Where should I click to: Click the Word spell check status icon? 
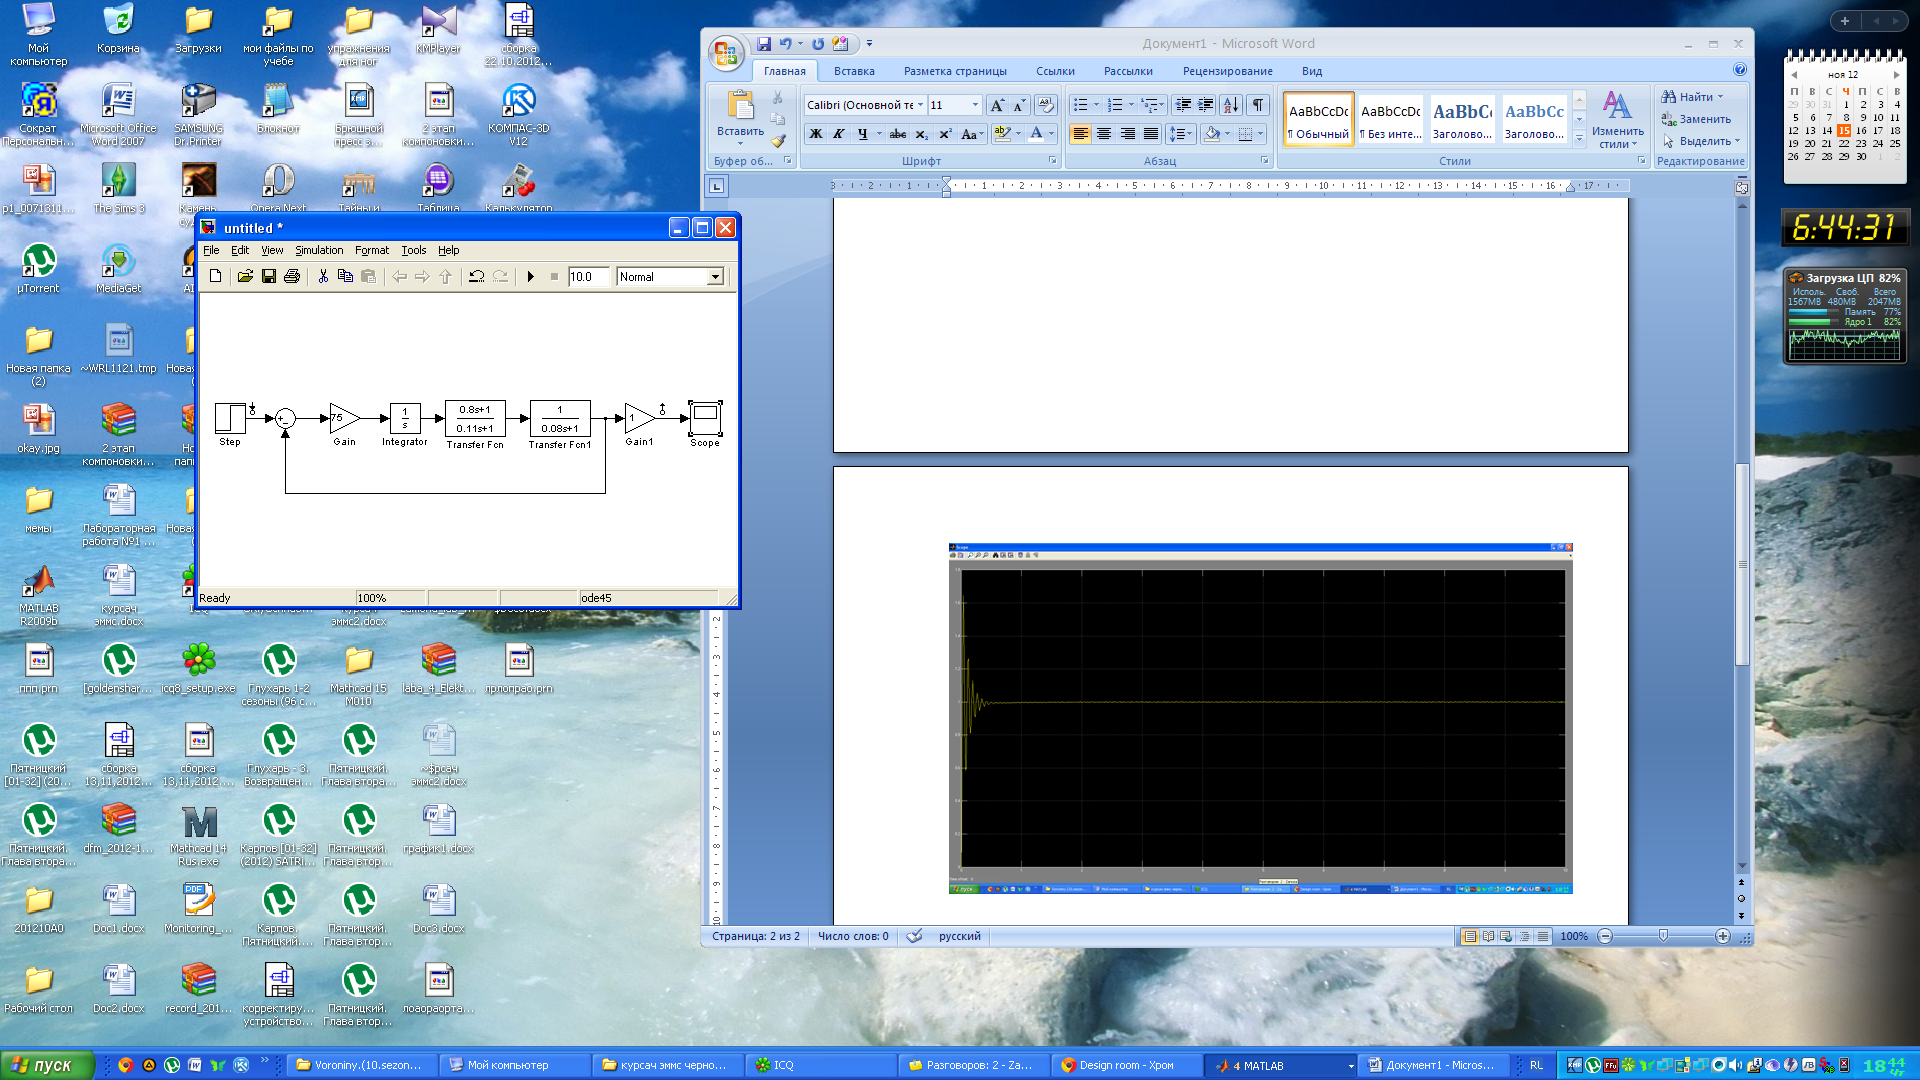click(x=914, y=937)
